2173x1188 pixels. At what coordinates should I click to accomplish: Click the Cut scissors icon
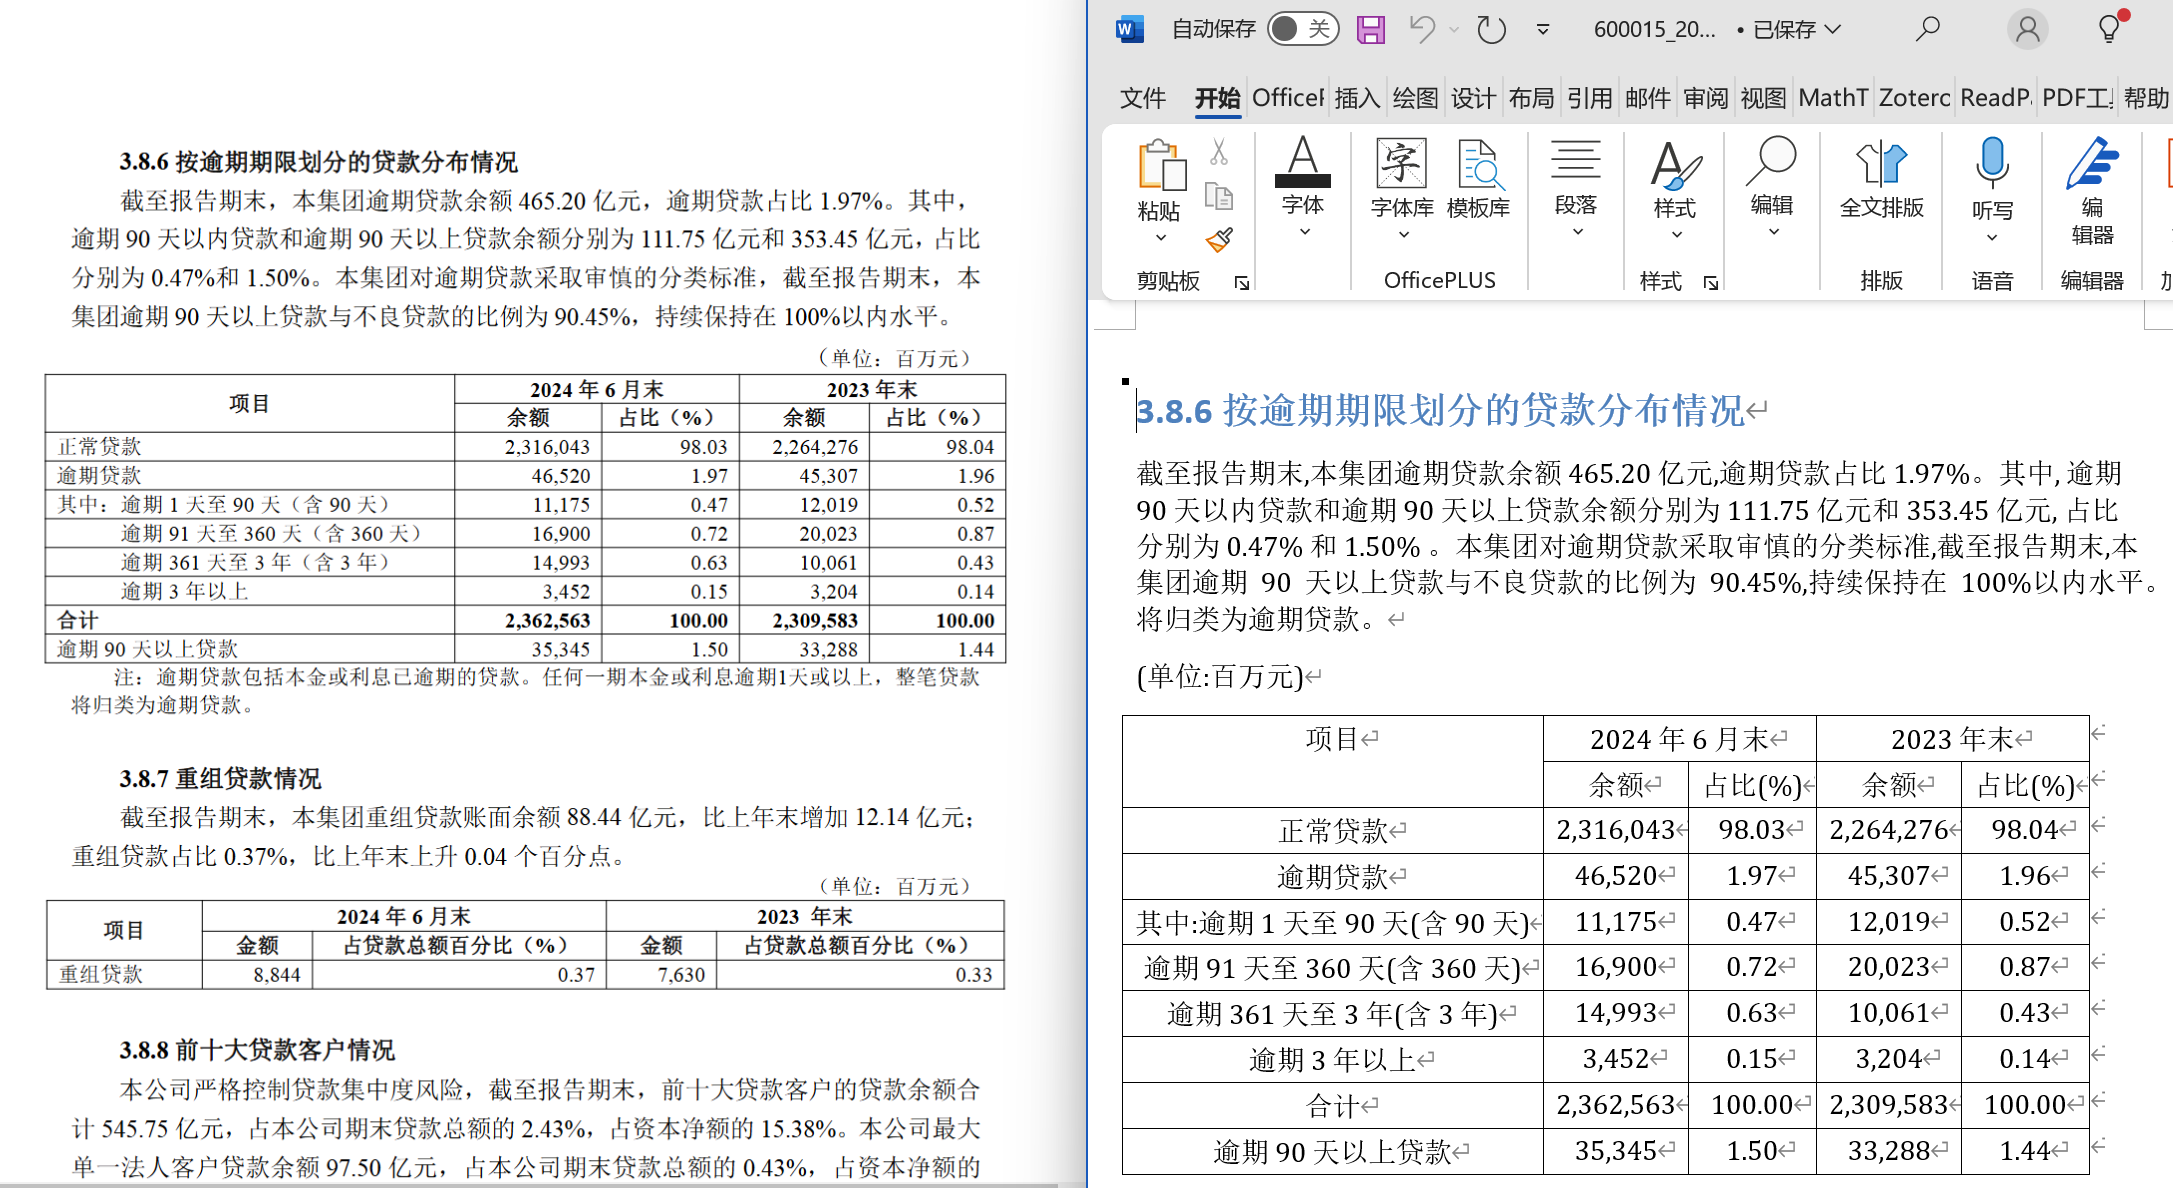(x=1218, y=152)
